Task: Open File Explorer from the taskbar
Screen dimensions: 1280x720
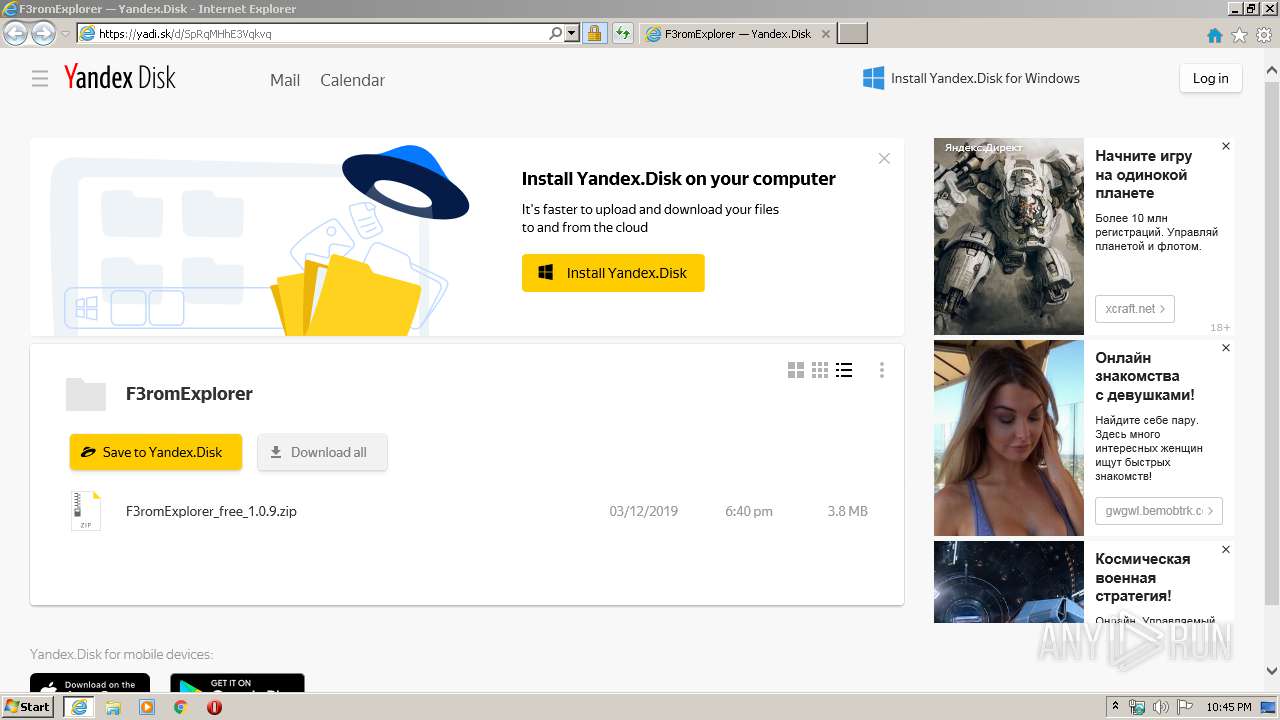Action: (113, 707)
